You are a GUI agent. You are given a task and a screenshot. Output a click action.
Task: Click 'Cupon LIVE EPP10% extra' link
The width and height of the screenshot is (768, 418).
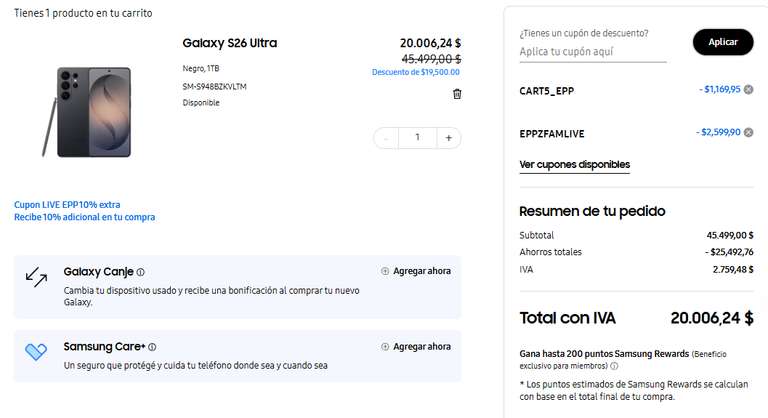point(67,205)
